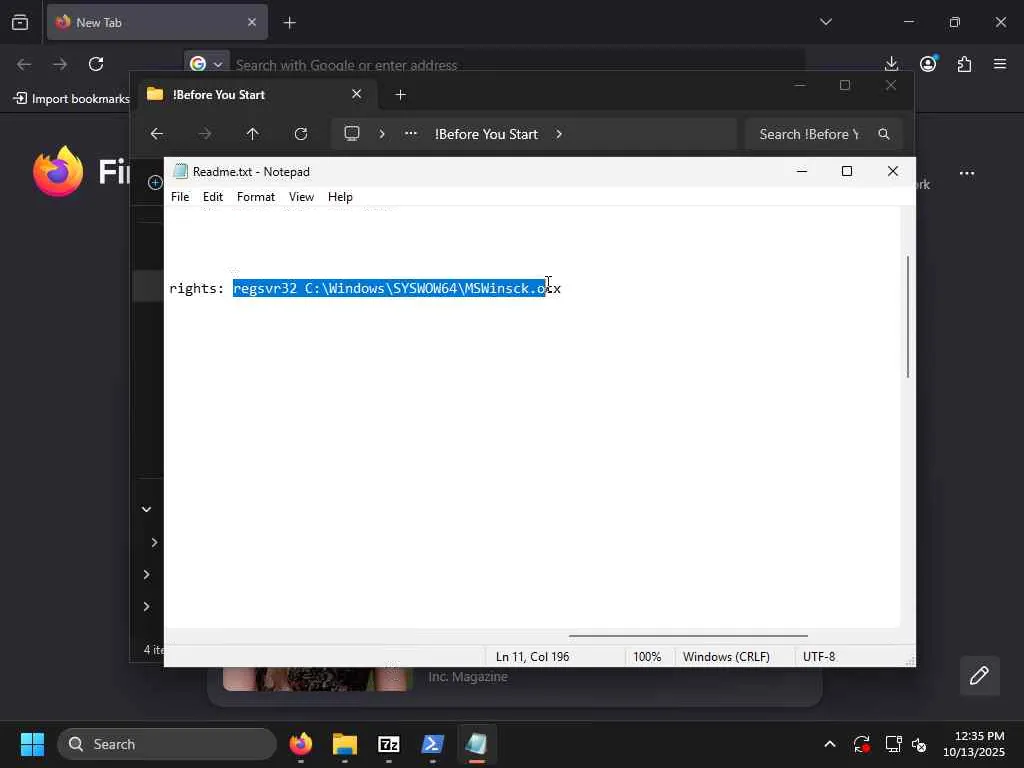Click the 100% zoom status entry
The image size is (1024, 768).
click(647, 656)
